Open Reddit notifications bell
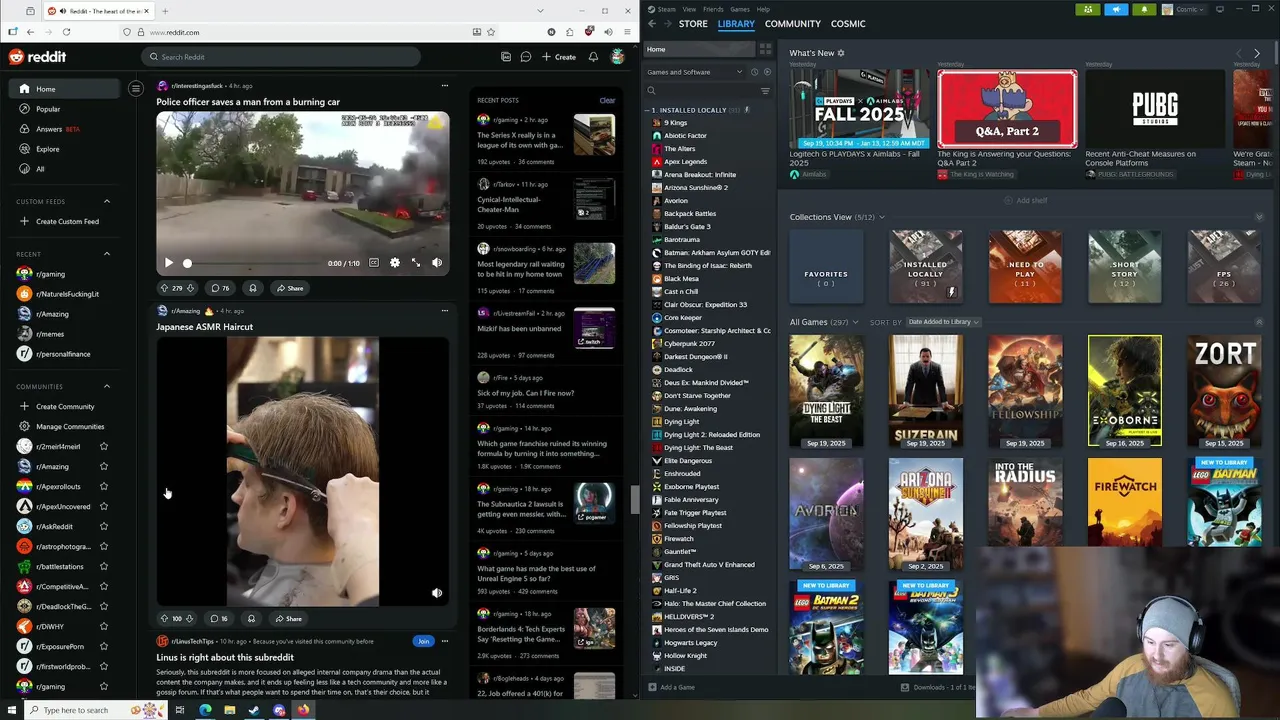 (x=593, y=57)
